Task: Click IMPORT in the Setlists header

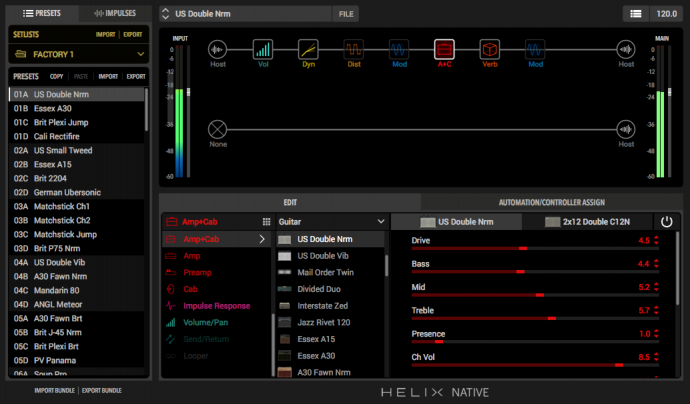Action: pos(106,34)
